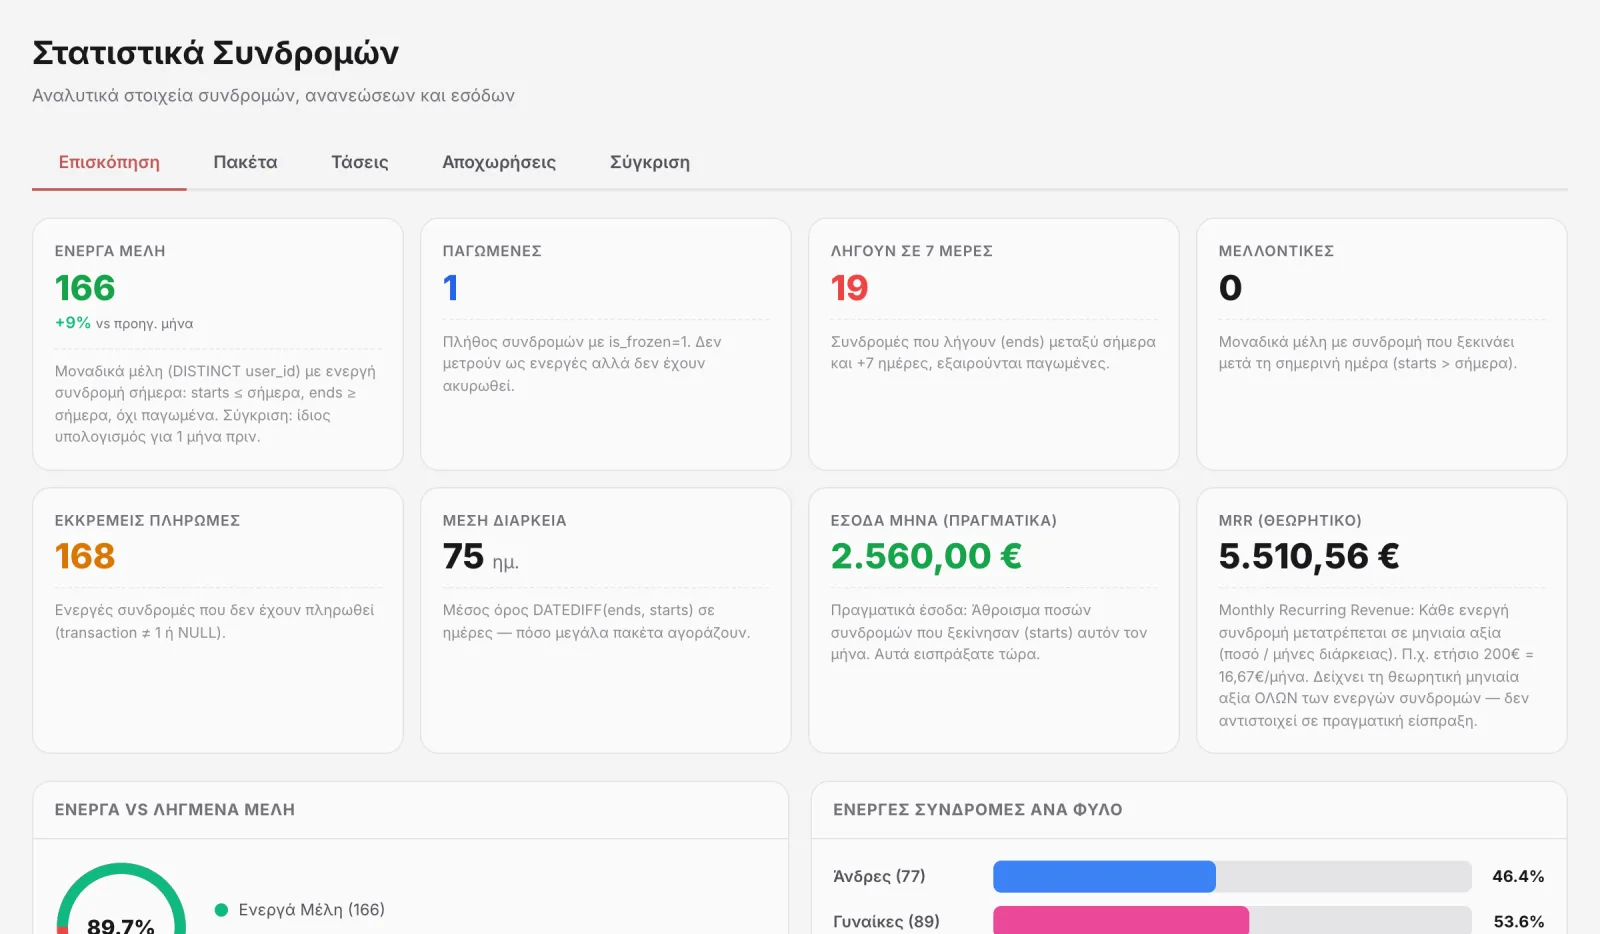Click the ΕΚΚΡΕΜΕΙΣ ΠΛΗΡΩΜΕΣ value 168
This screenshot has width=1600, height=934.
pos(85,556)
